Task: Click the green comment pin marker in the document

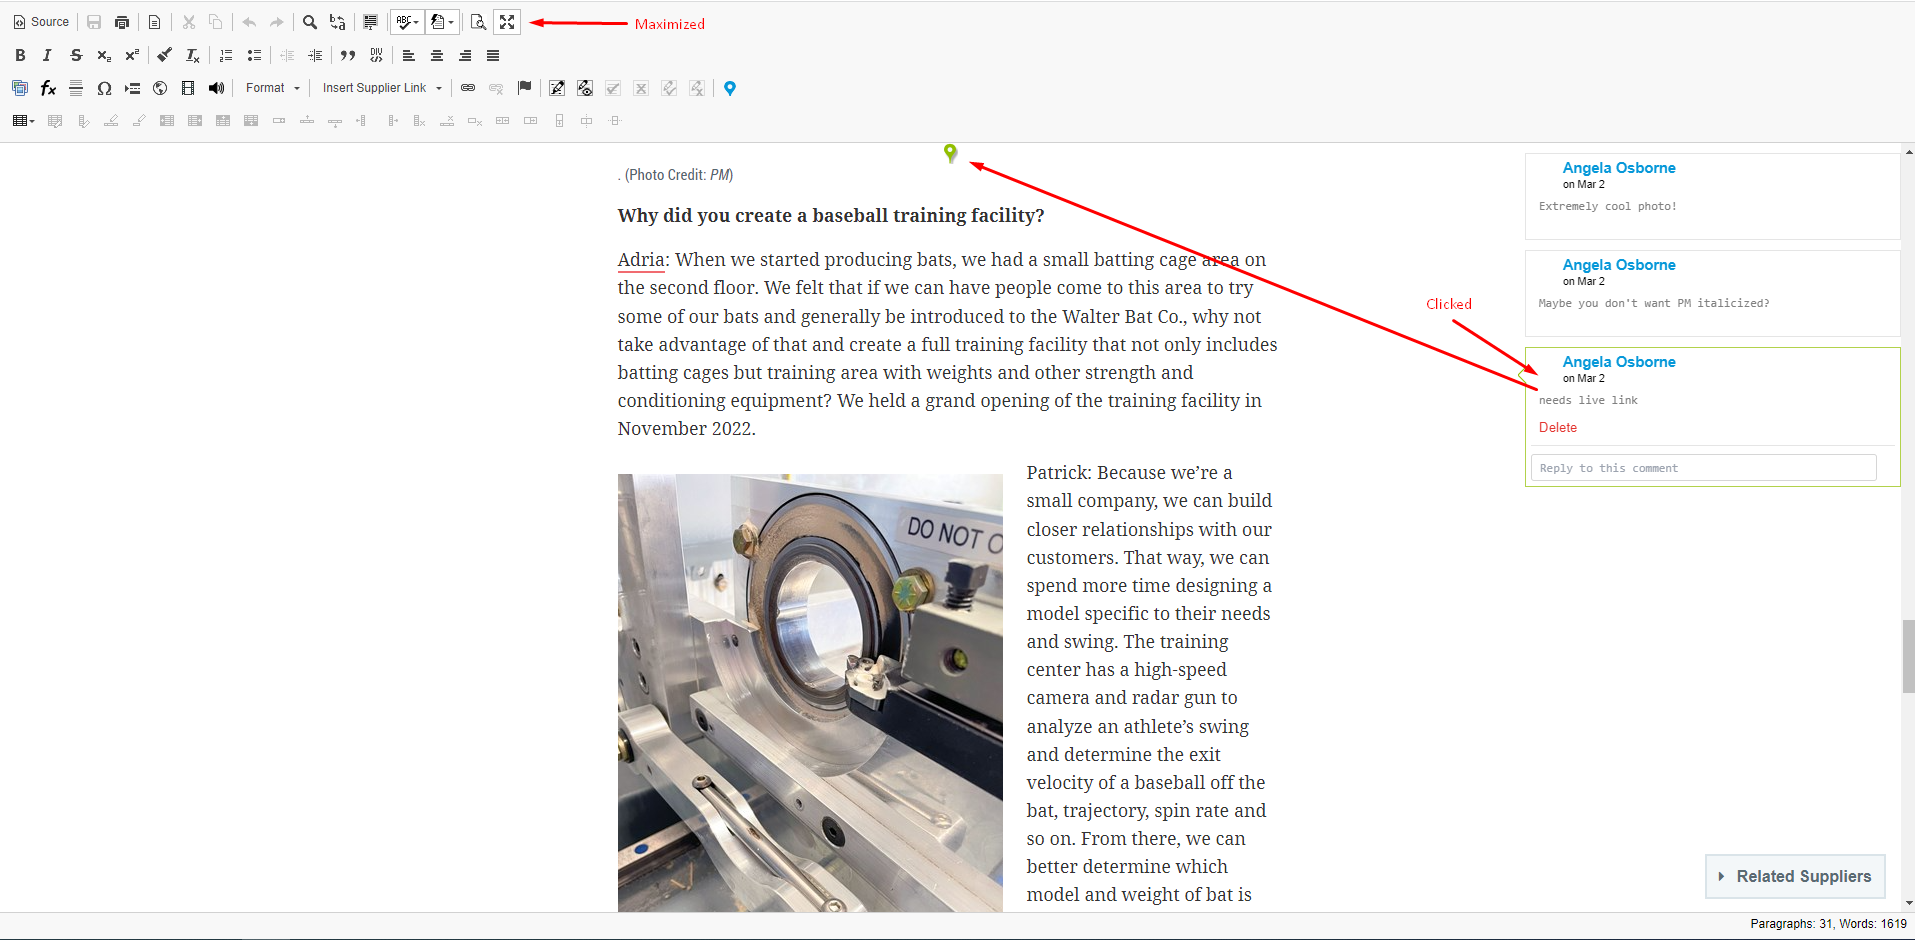Action: (950, 153)
